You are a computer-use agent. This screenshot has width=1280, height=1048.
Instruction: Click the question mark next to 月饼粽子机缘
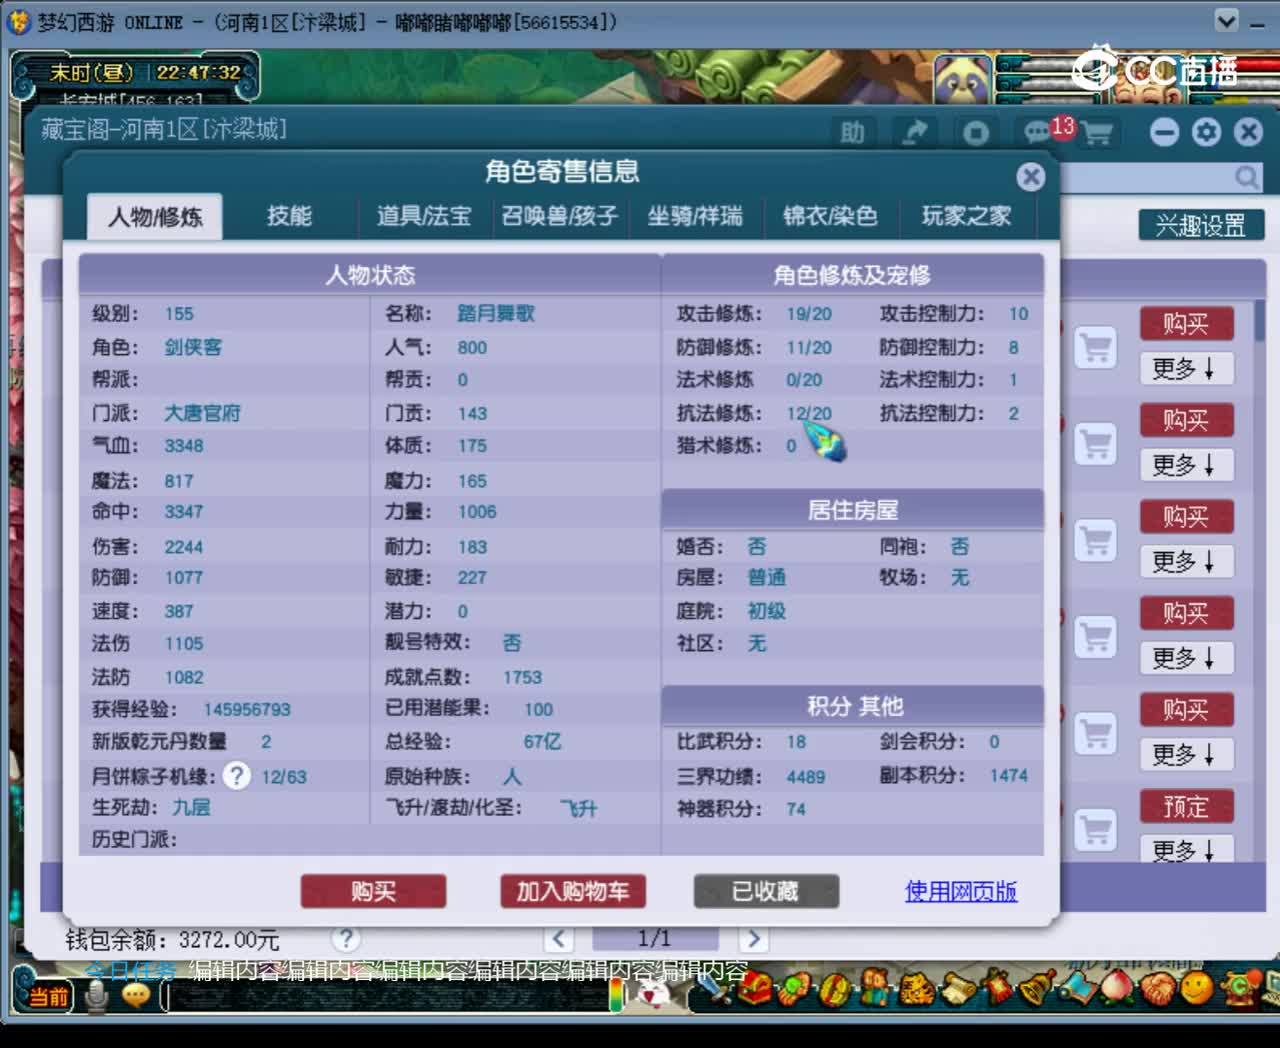coord(237,775)
